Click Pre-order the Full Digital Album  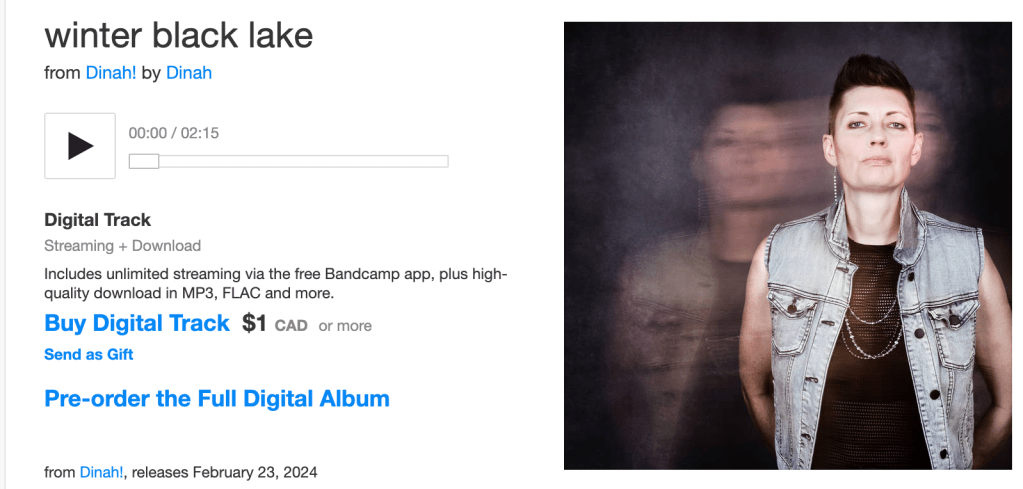point(217,398)
